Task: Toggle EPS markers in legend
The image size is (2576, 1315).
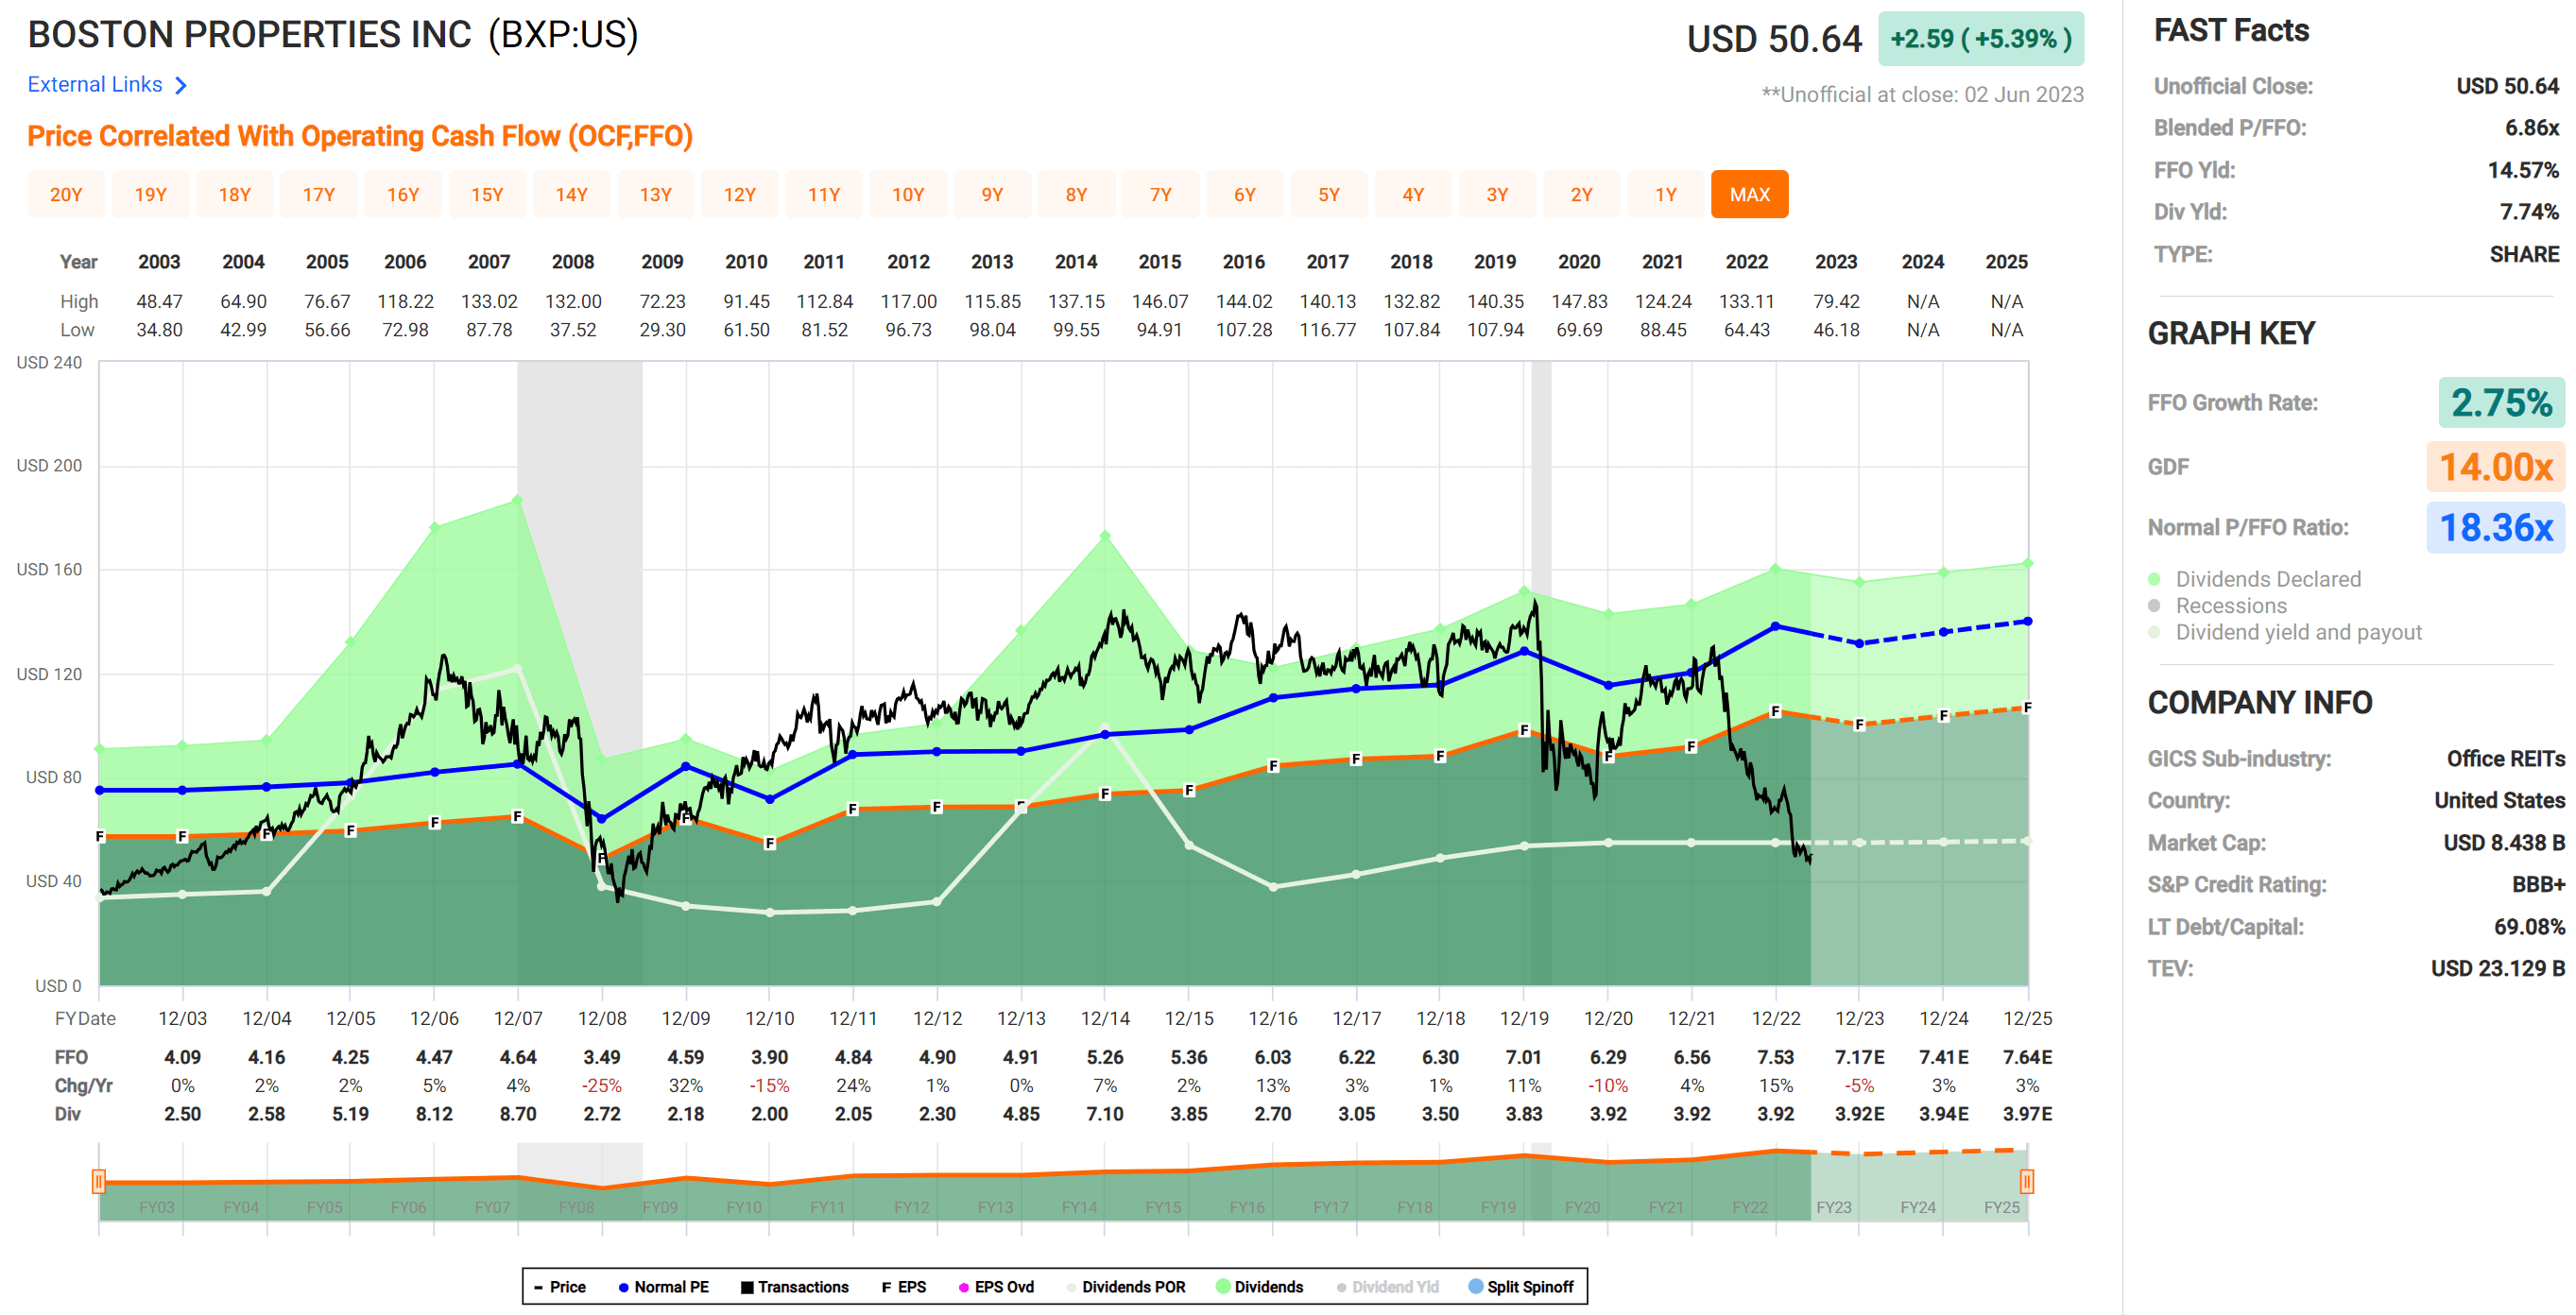Action: pyautogui.click(x=904, y=1287)
